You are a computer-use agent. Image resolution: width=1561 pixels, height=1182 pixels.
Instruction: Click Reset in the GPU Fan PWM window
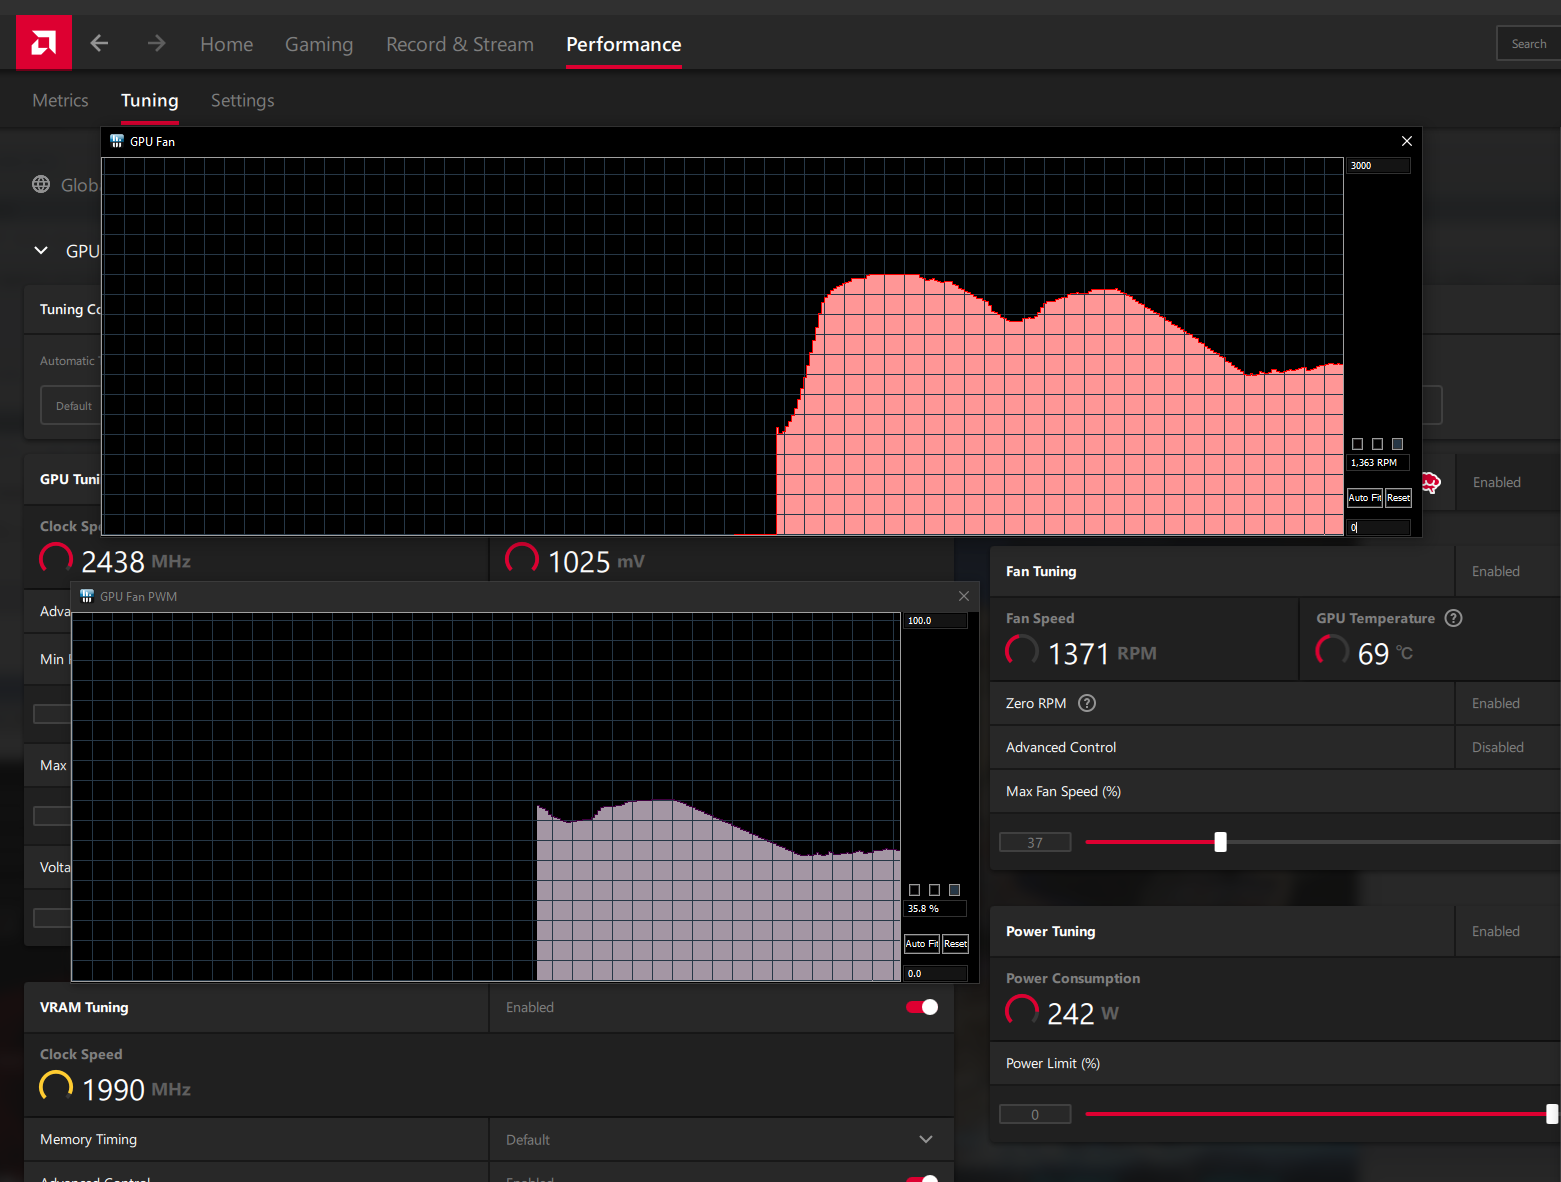956,944
